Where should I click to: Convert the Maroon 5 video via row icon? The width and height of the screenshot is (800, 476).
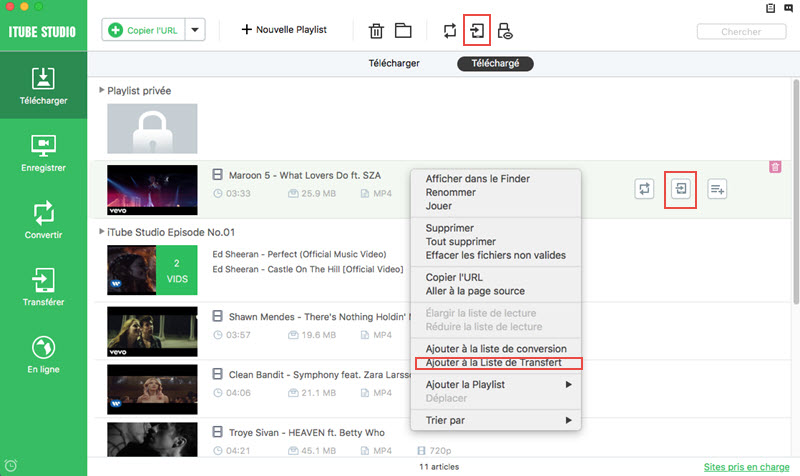click(x=644, y=189)
